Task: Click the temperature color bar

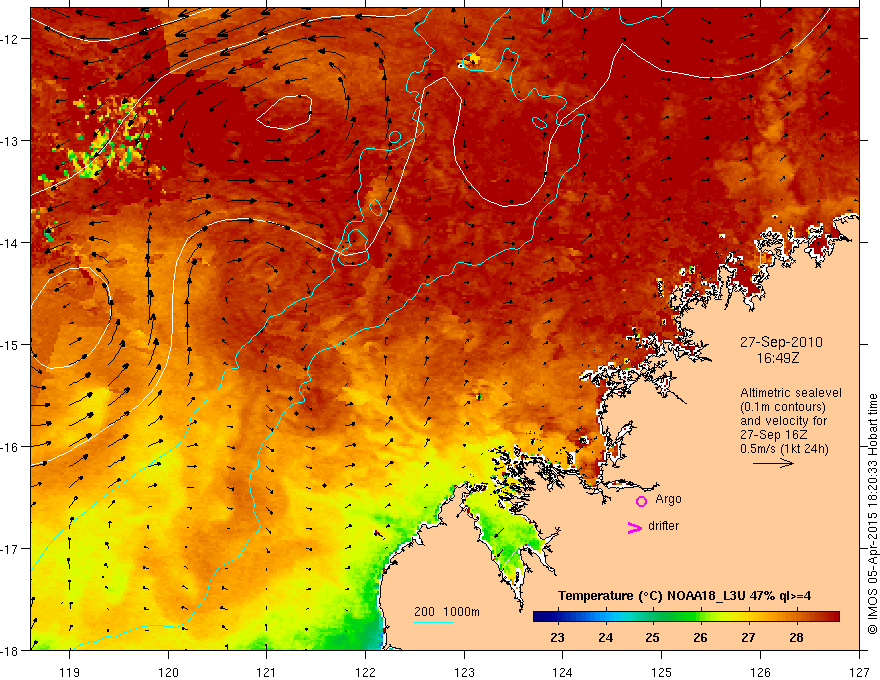Action: coord(686,616)
